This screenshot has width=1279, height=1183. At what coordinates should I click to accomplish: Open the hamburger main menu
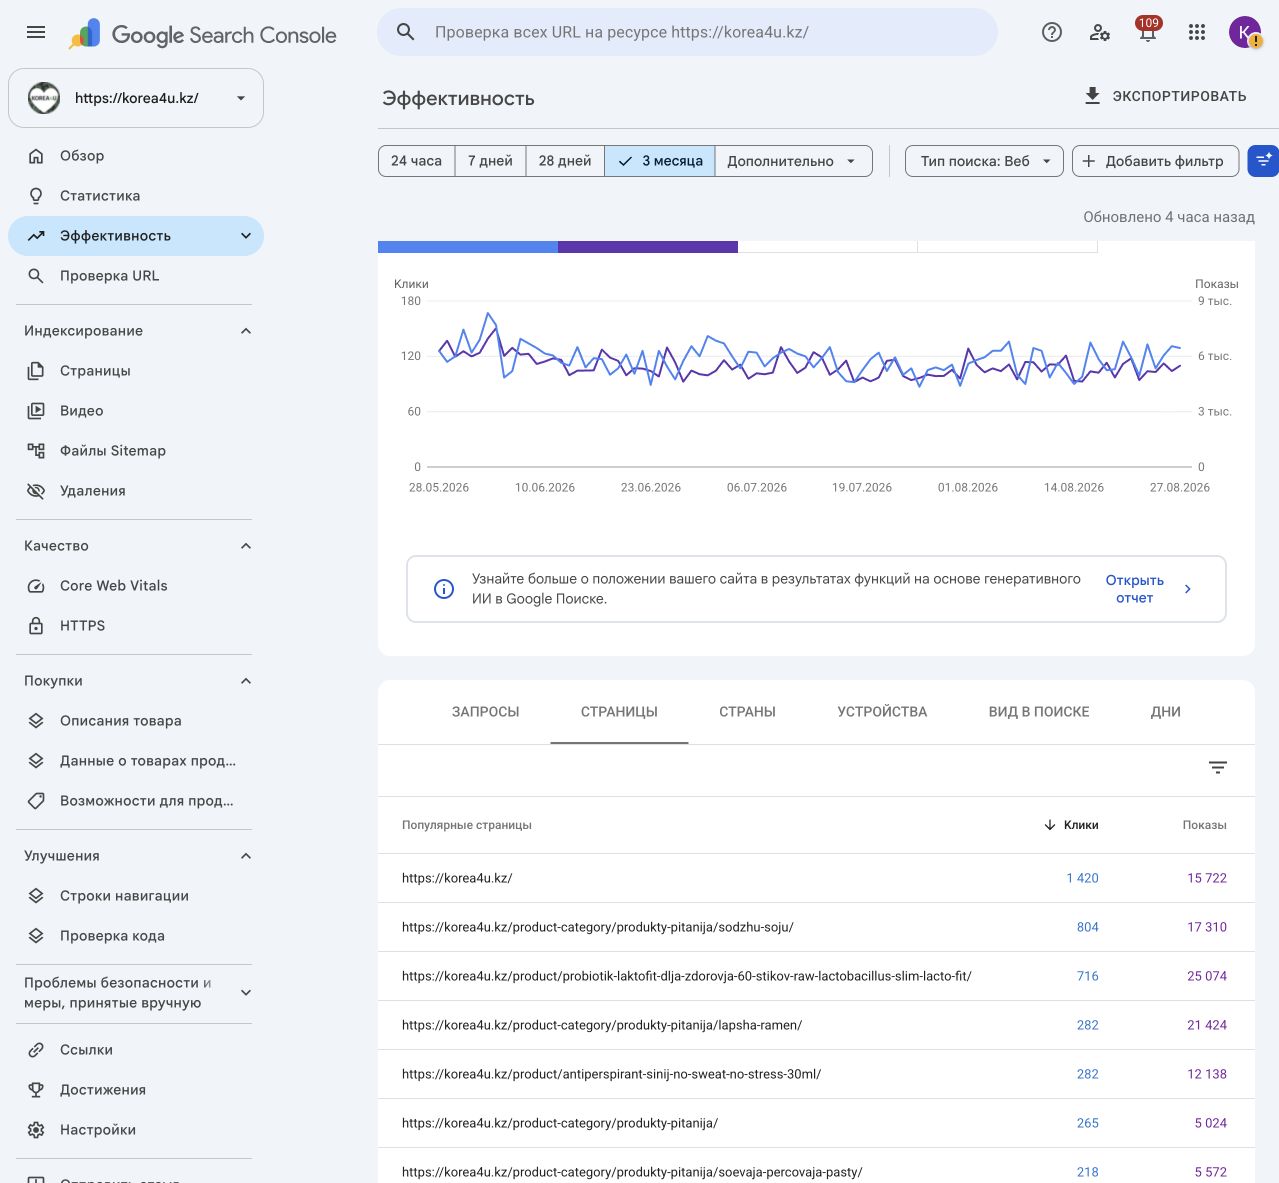[36, 32]
